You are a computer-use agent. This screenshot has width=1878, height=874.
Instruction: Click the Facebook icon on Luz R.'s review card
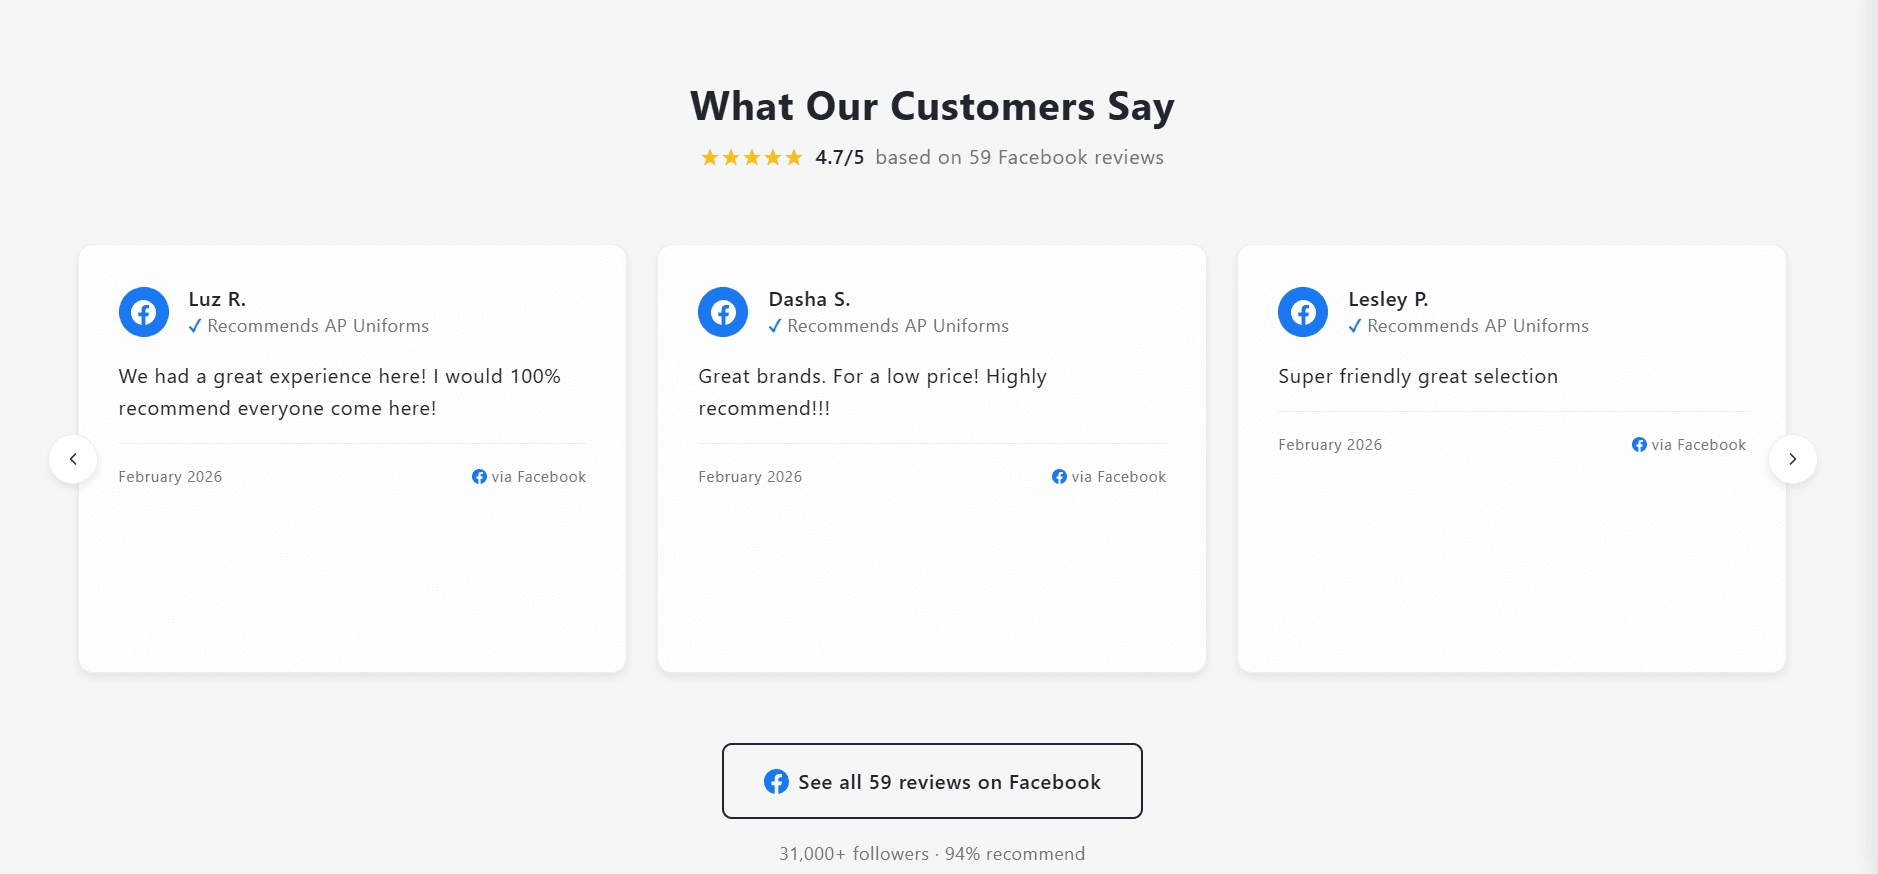(143, 311)
